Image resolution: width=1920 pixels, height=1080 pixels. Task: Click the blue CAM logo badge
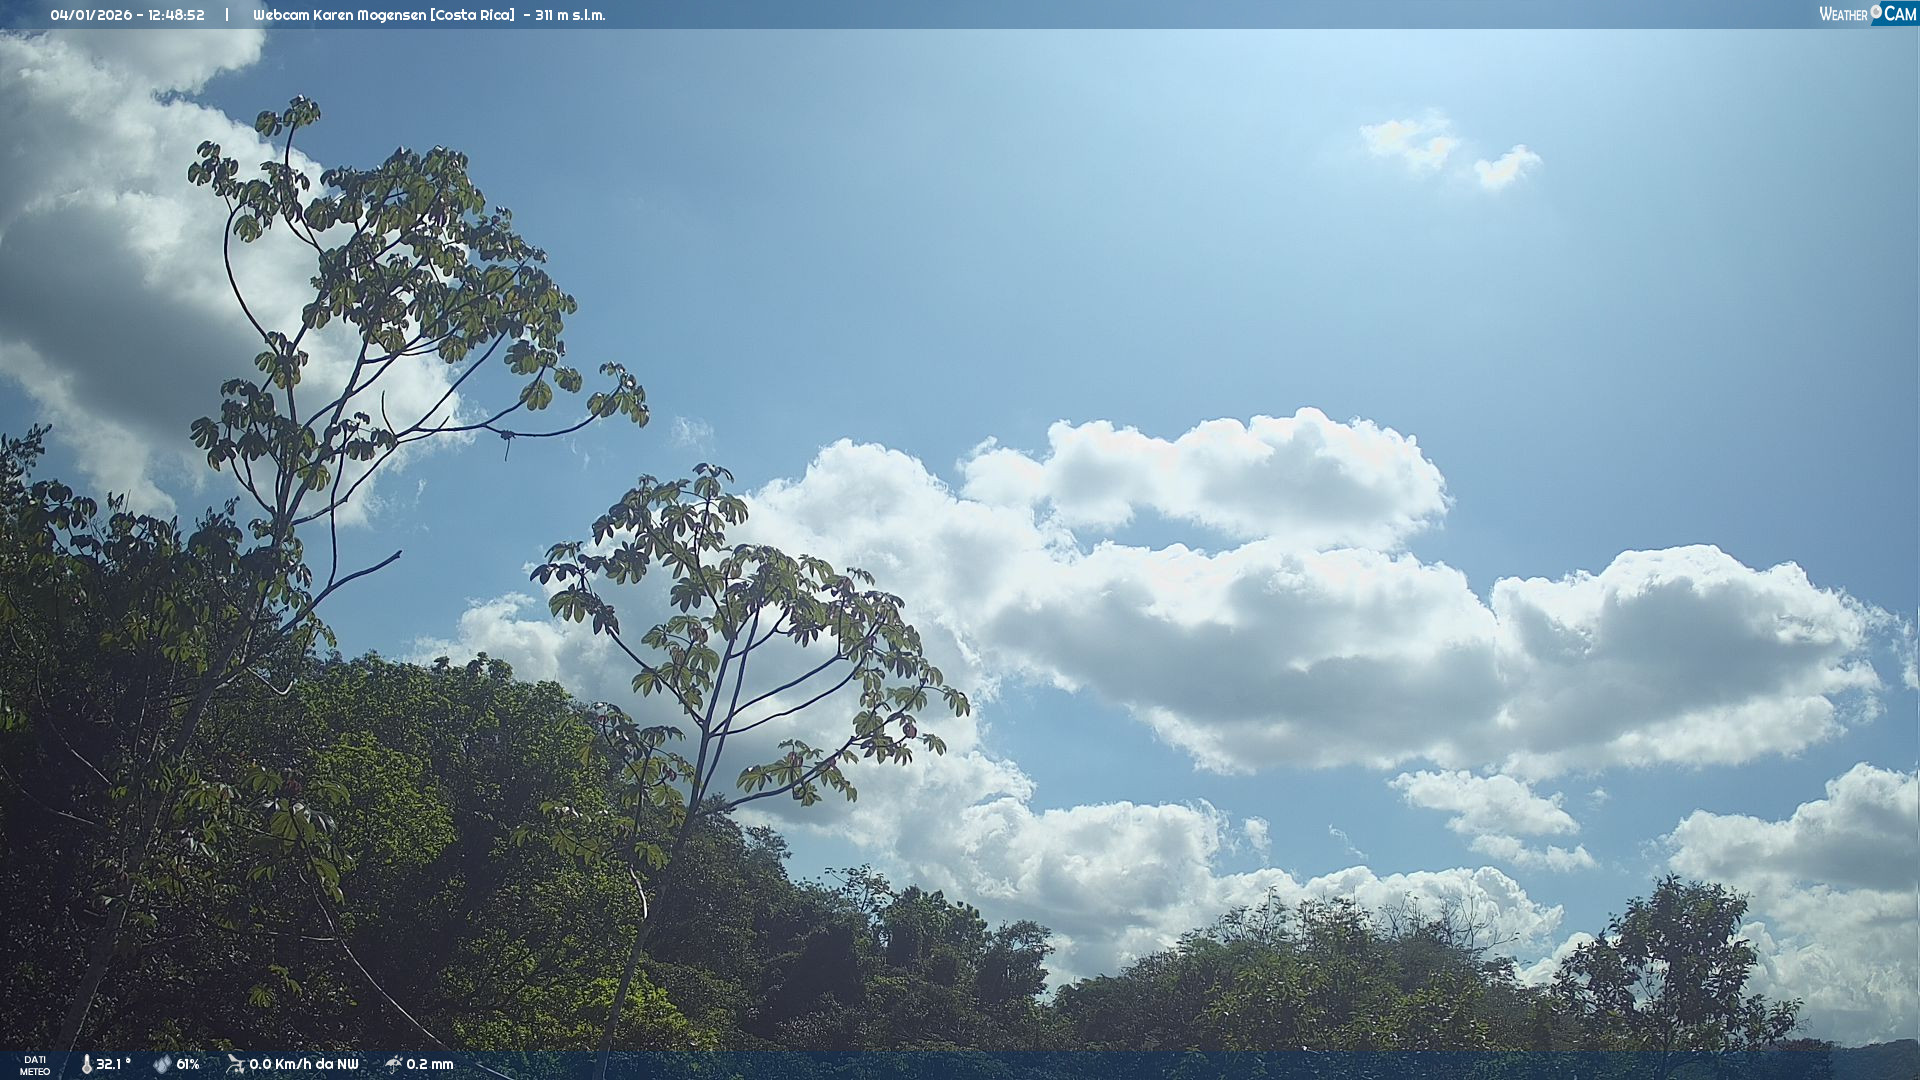(1899, 14)
